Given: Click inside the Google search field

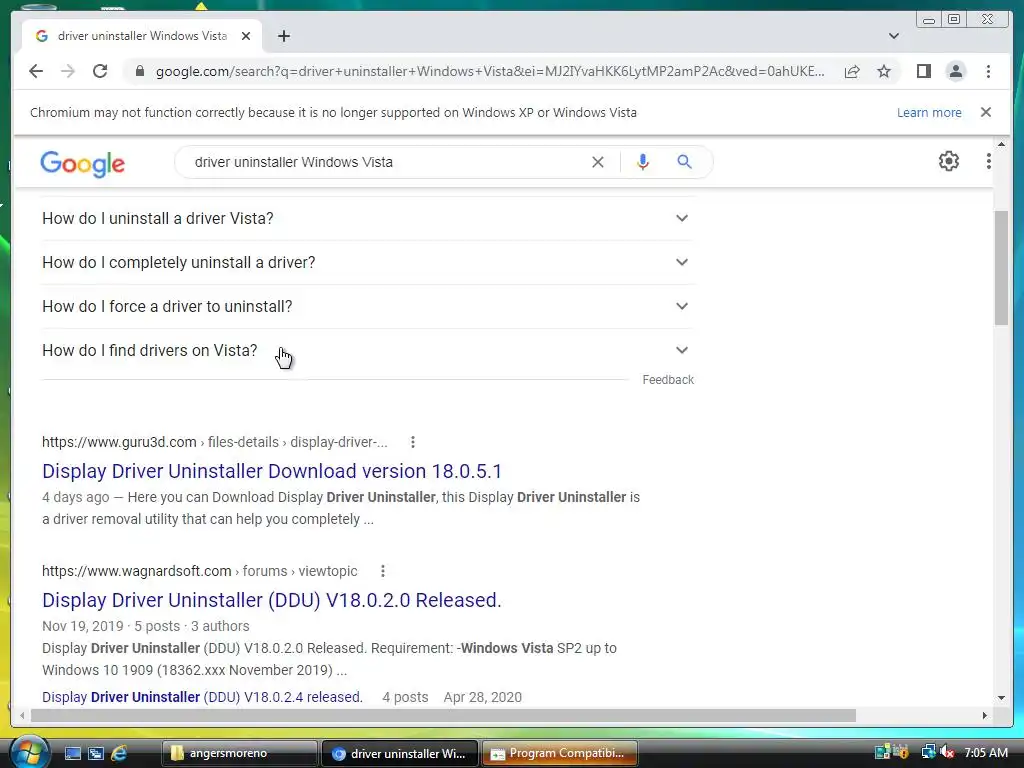Looking at the screenshot, I should pos(385,162).
